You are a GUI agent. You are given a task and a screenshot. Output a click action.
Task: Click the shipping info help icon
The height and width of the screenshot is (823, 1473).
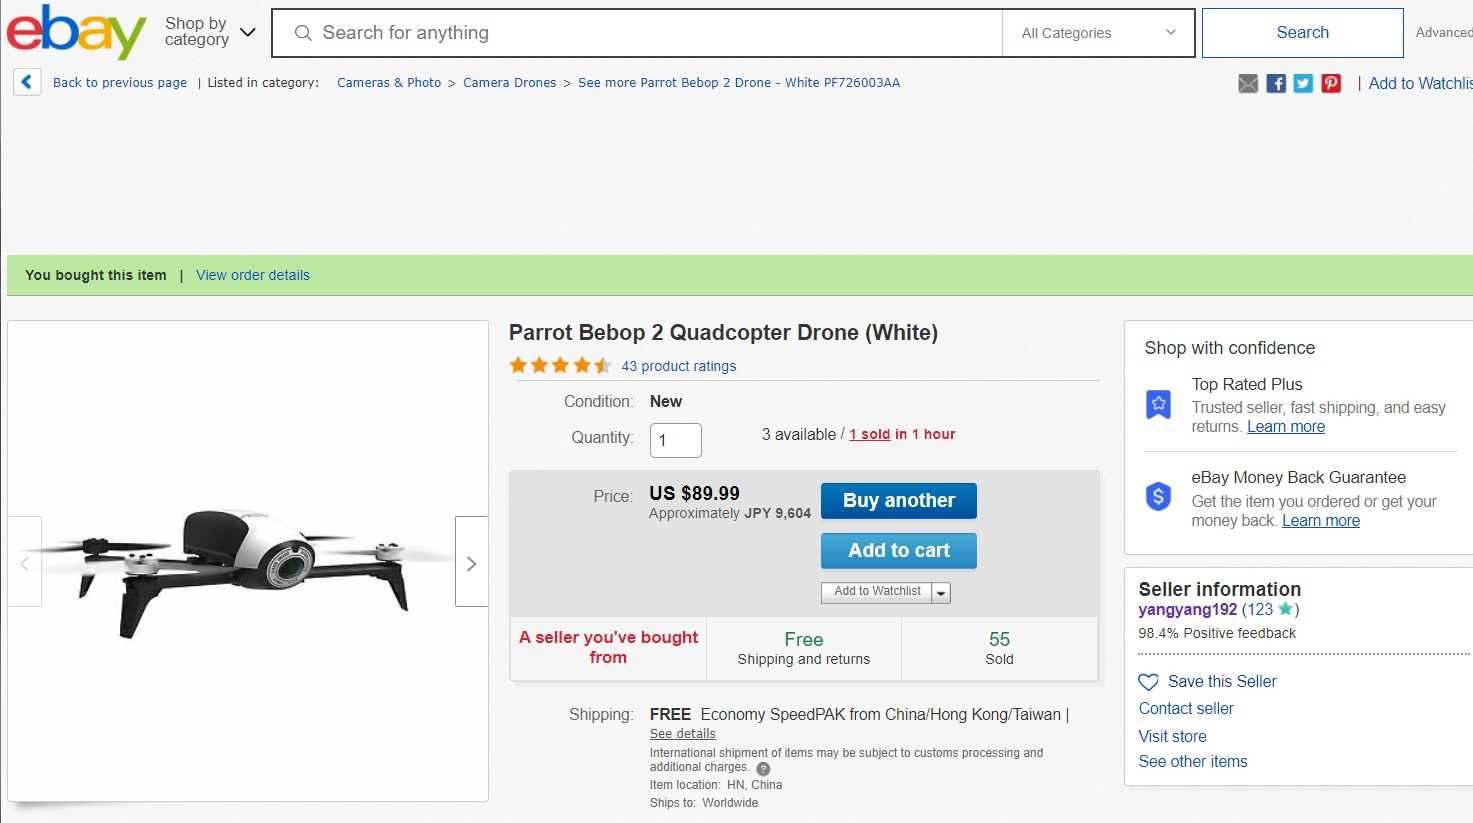tap(763, 769)
